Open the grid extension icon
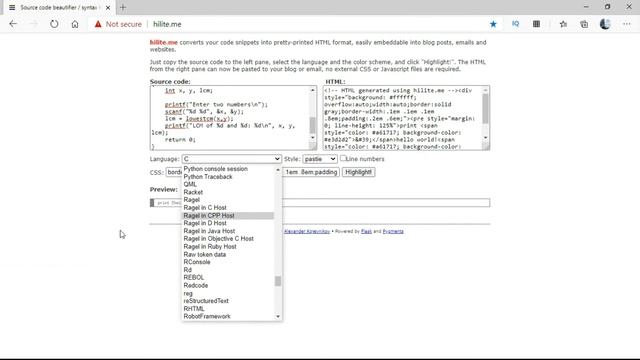 [536, 24]
